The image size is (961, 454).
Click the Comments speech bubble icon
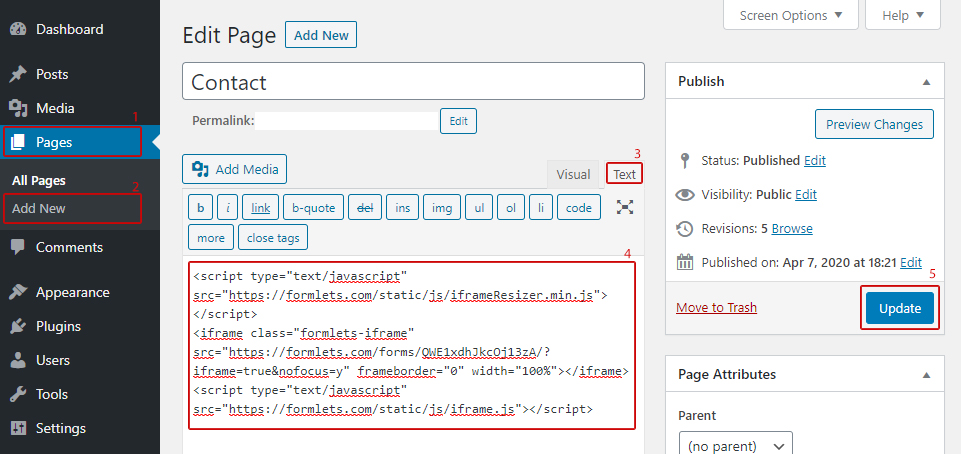tap(18, 248)
